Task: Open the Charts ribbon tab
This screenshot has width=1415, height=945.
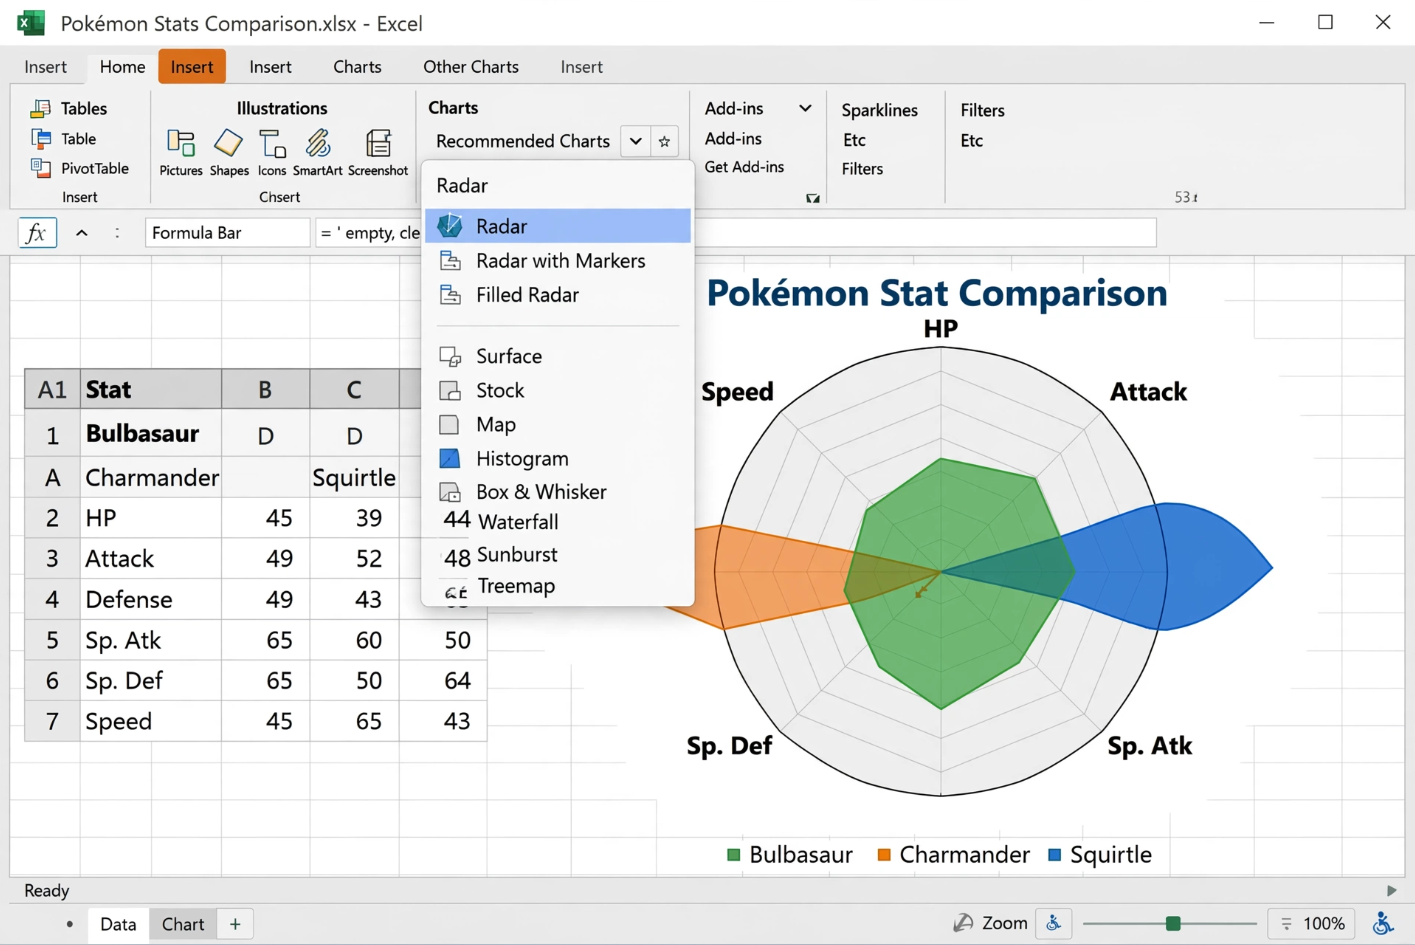Action: coord(357,67)
